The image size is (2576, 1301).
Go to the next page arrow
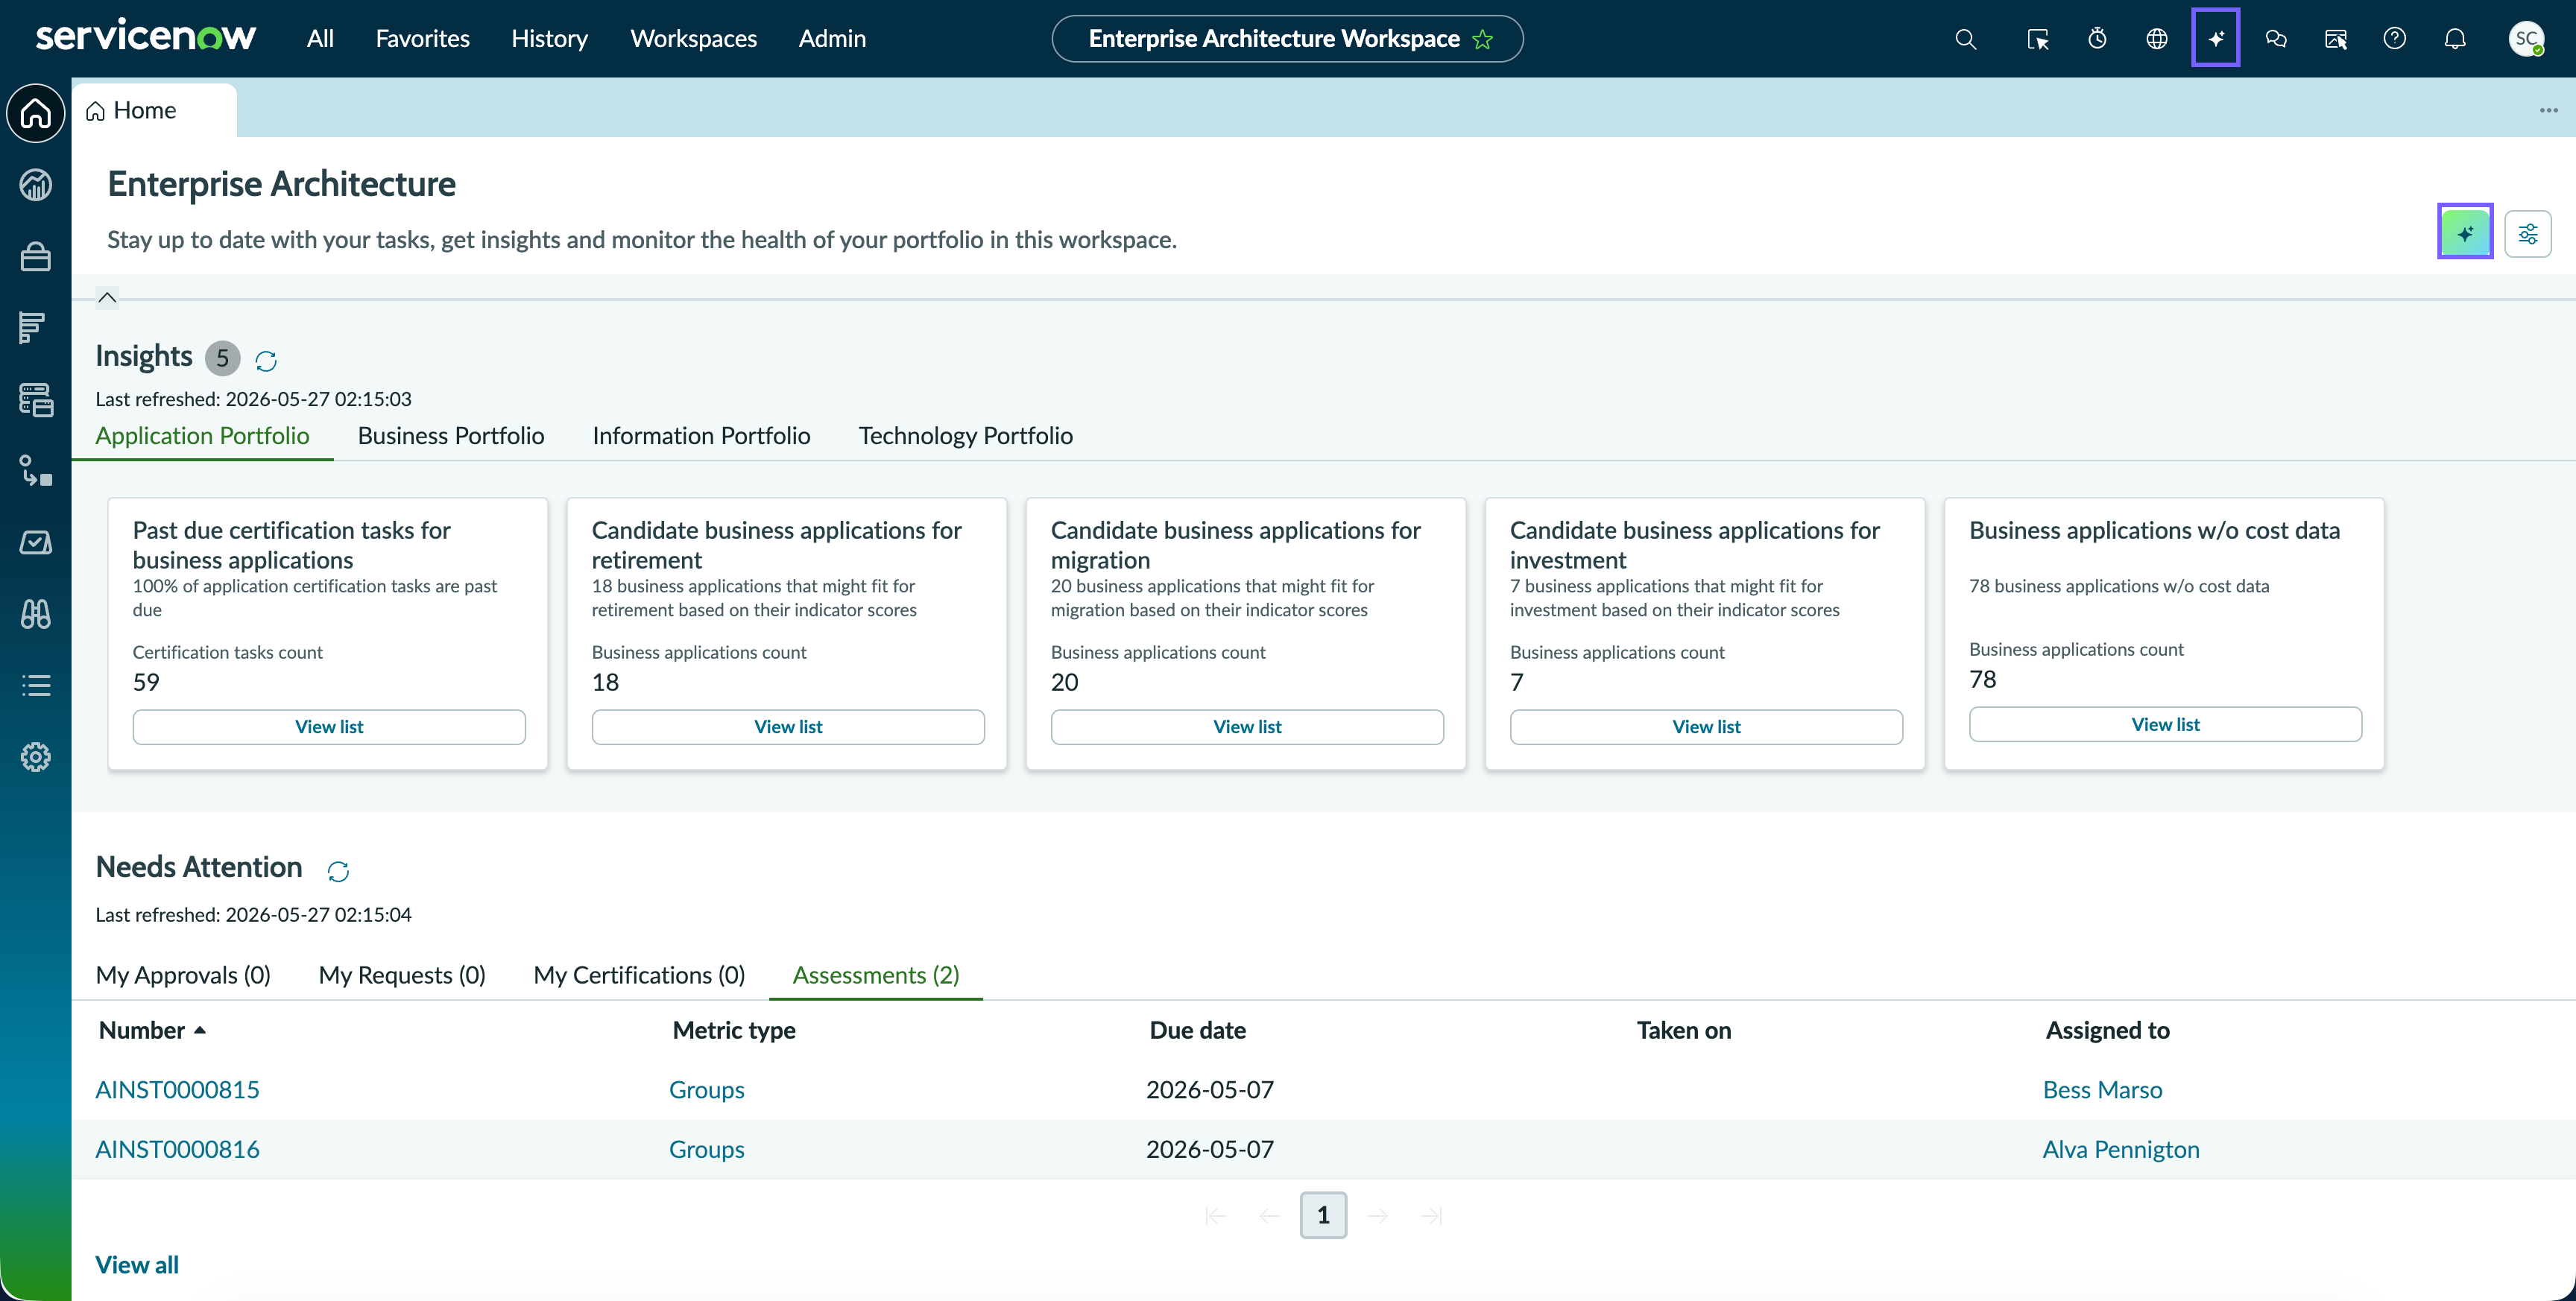point(1377,1216)
